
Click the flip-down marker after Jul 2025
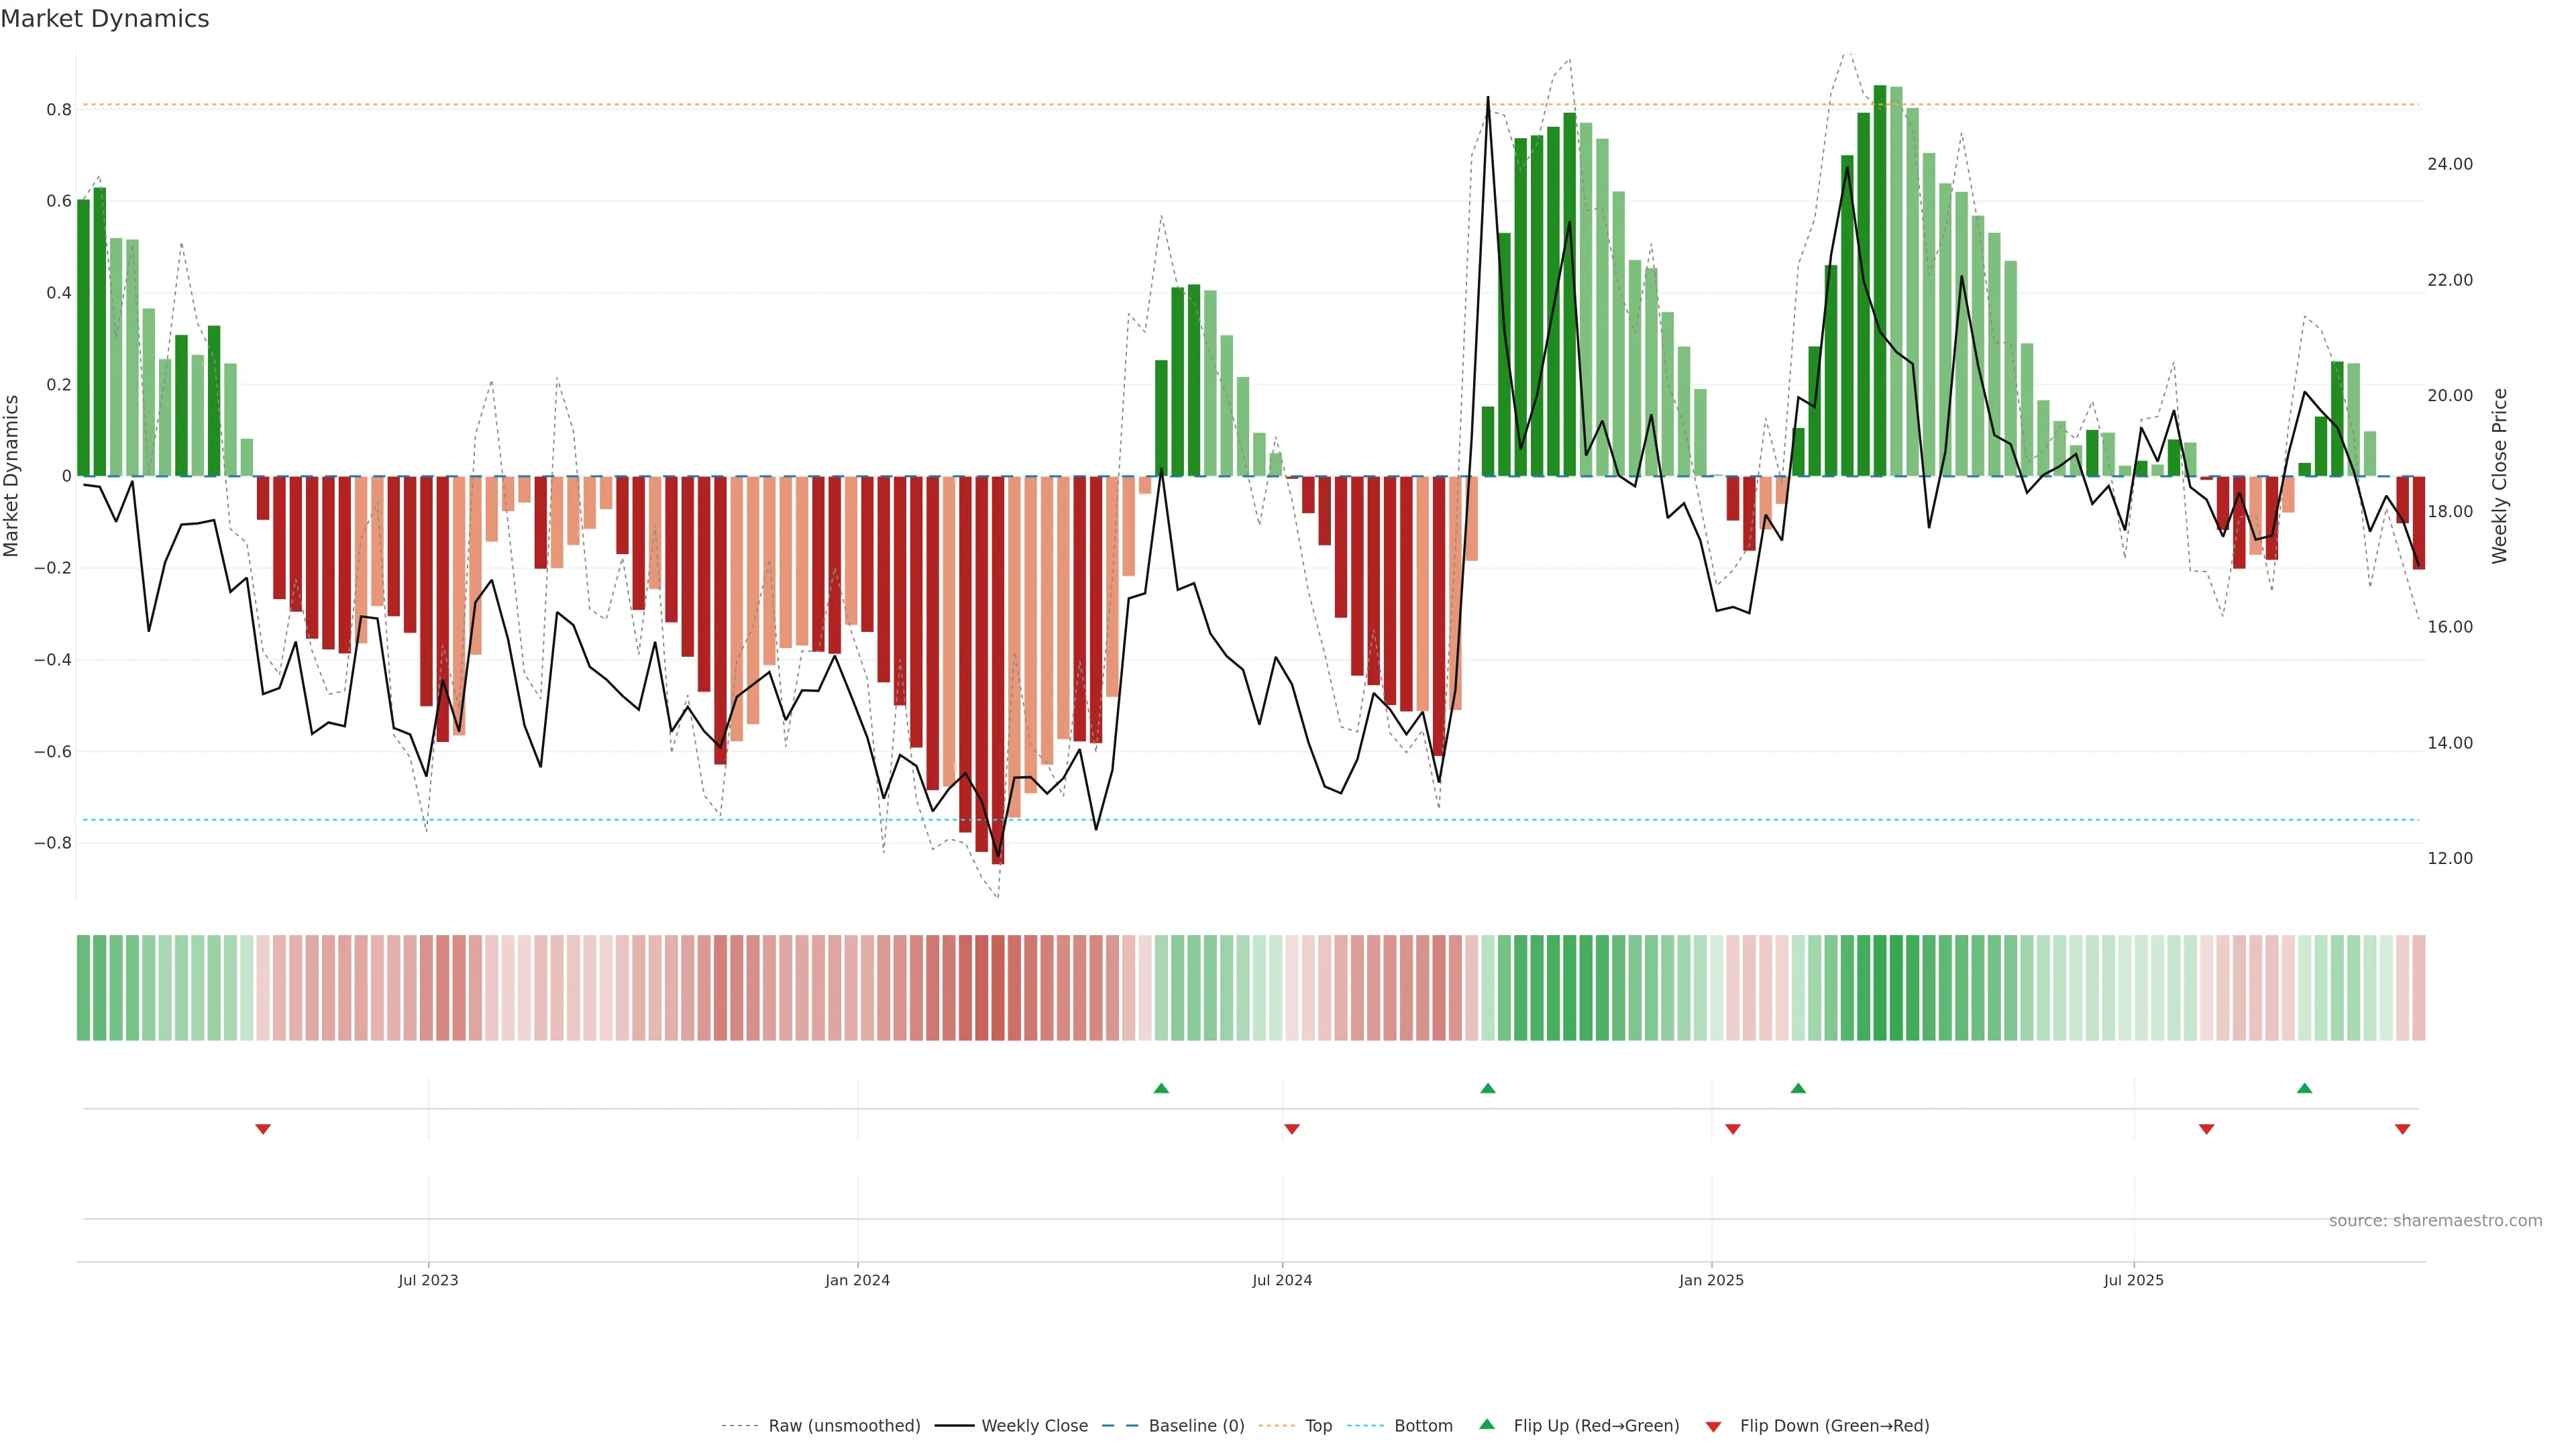click(2206, 1129)
